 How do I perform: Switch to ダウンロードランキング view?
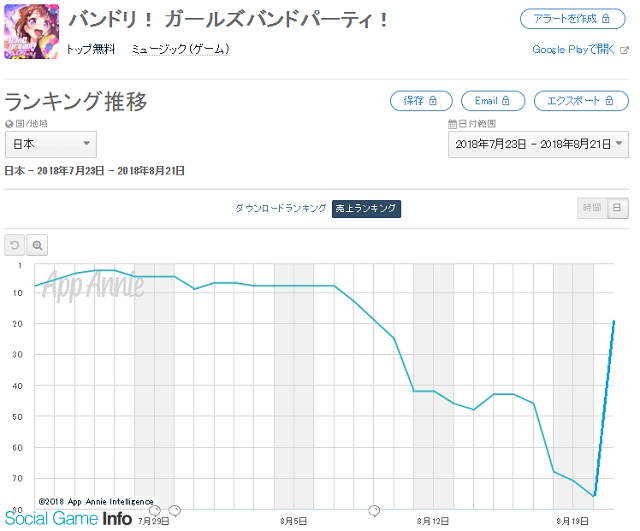(280, 209)
